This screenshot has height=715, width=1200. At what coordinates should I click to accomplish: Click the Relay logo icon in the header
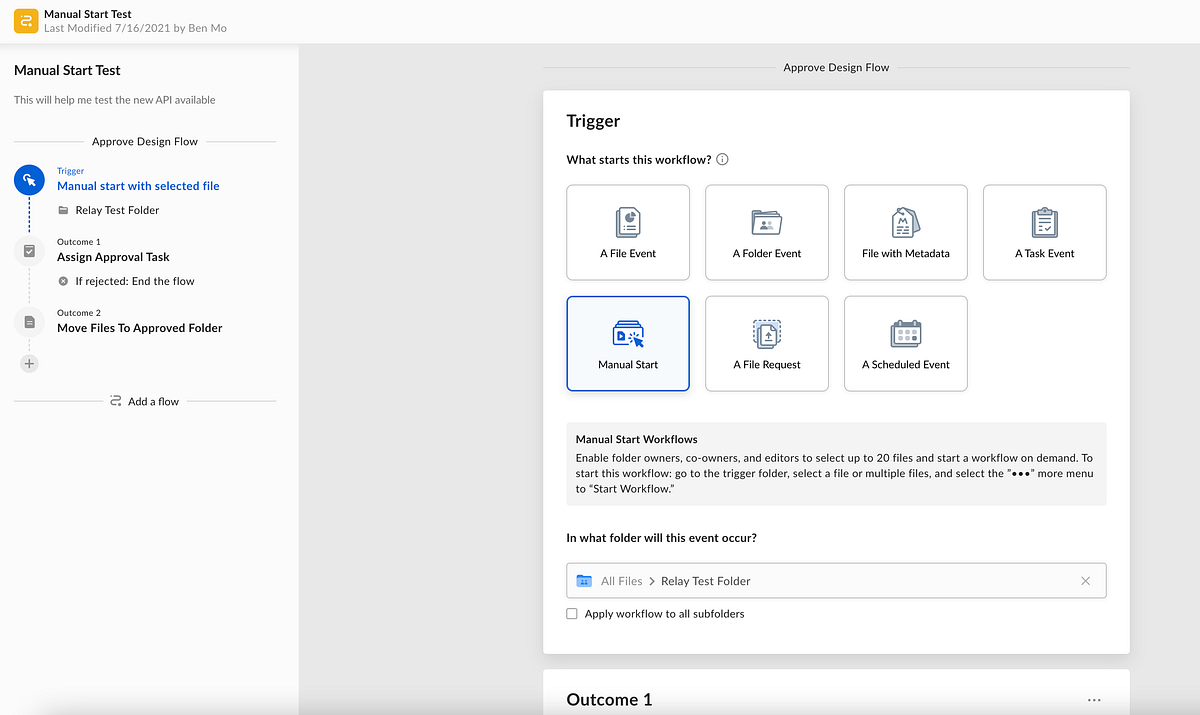[x=25, y=20]
